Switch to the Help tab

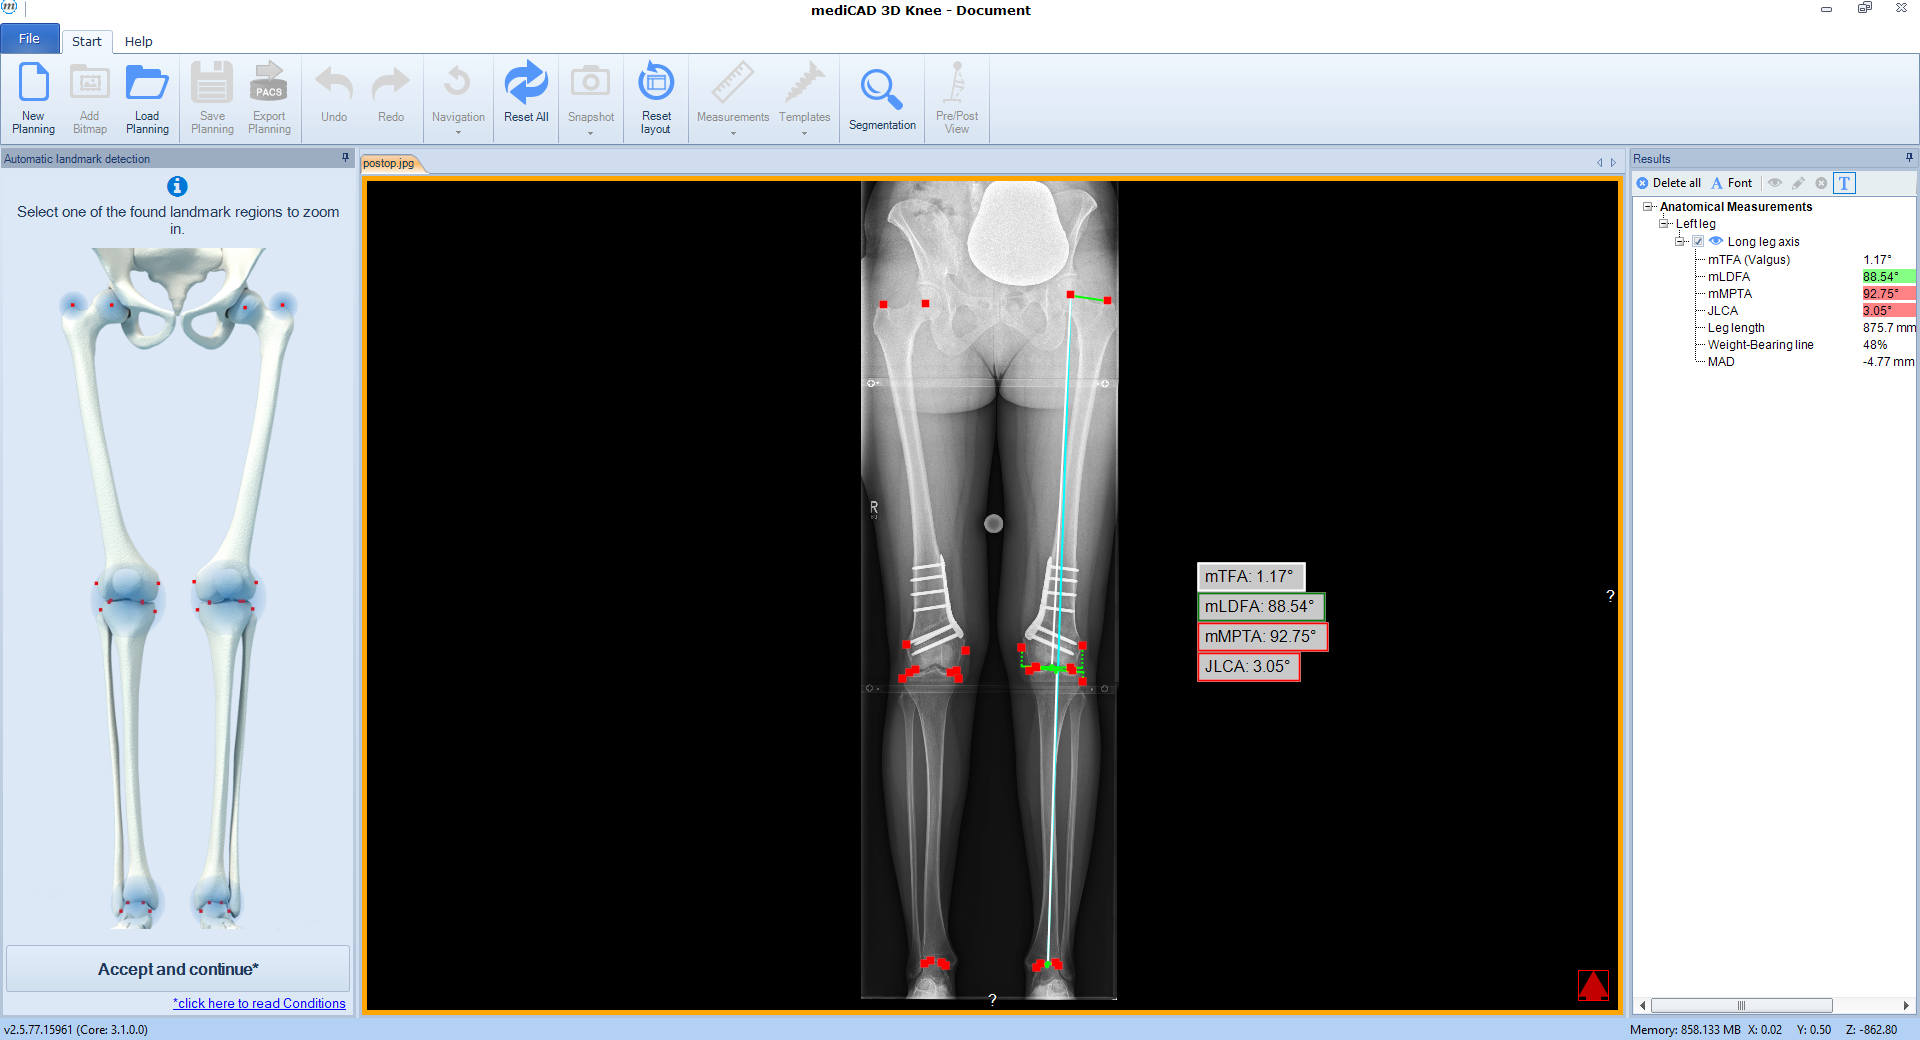(x=139, y=41)
